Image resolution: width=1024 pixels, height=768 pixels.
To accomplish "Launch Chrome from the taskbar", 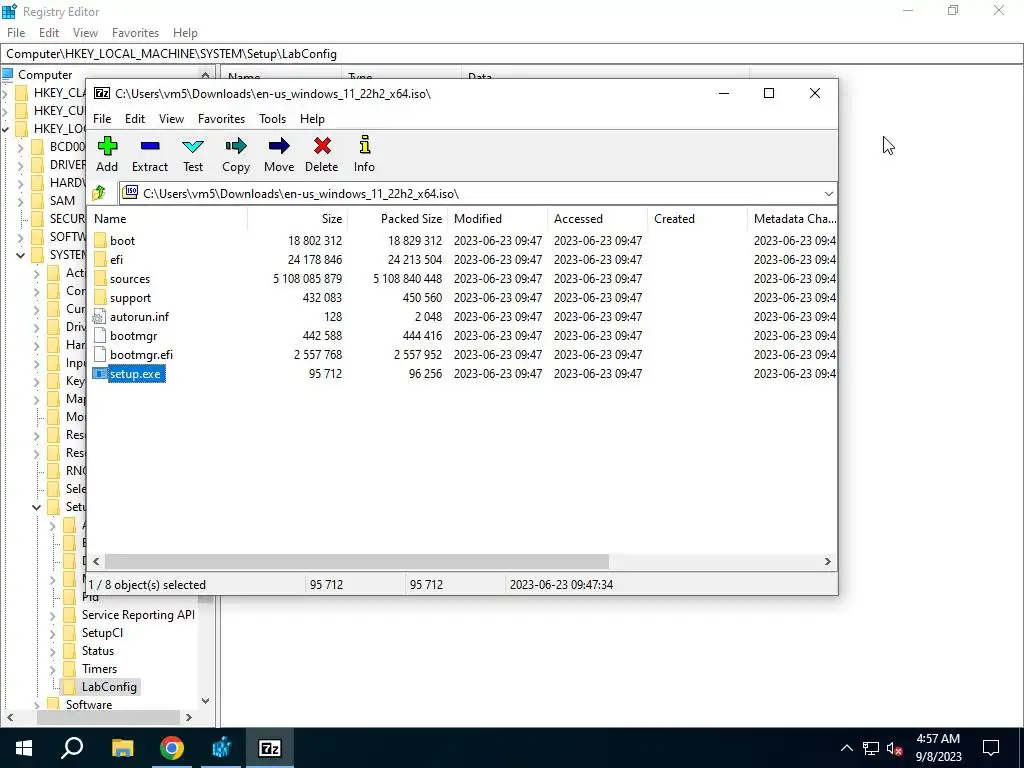I will coord(172,748).
